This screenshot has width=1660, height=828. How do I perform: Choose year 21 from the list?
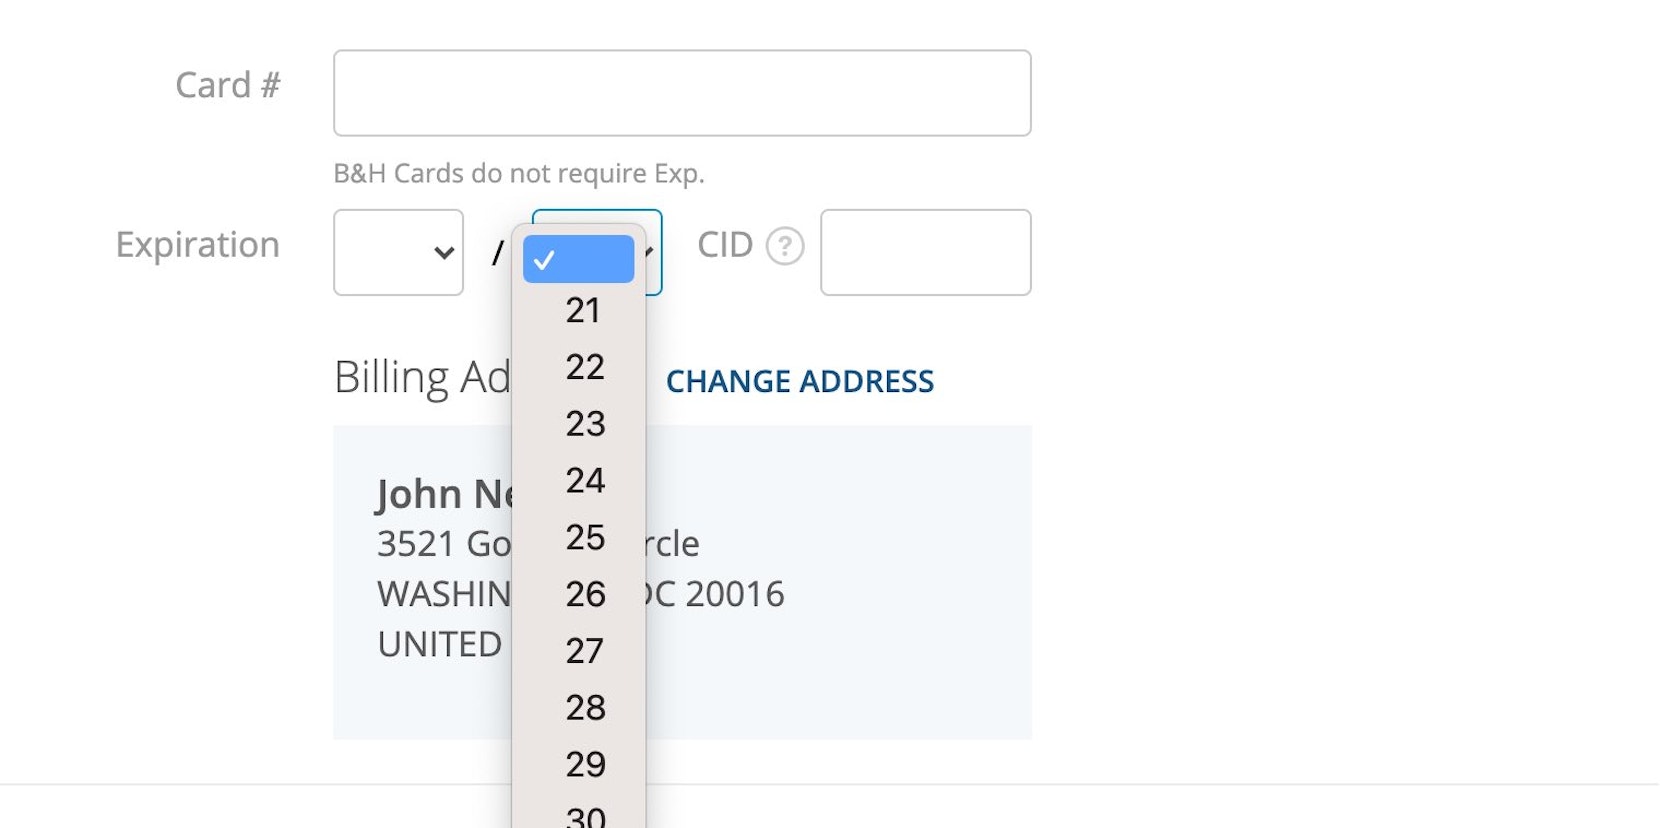pyautogui.click(x=583, y=311)
